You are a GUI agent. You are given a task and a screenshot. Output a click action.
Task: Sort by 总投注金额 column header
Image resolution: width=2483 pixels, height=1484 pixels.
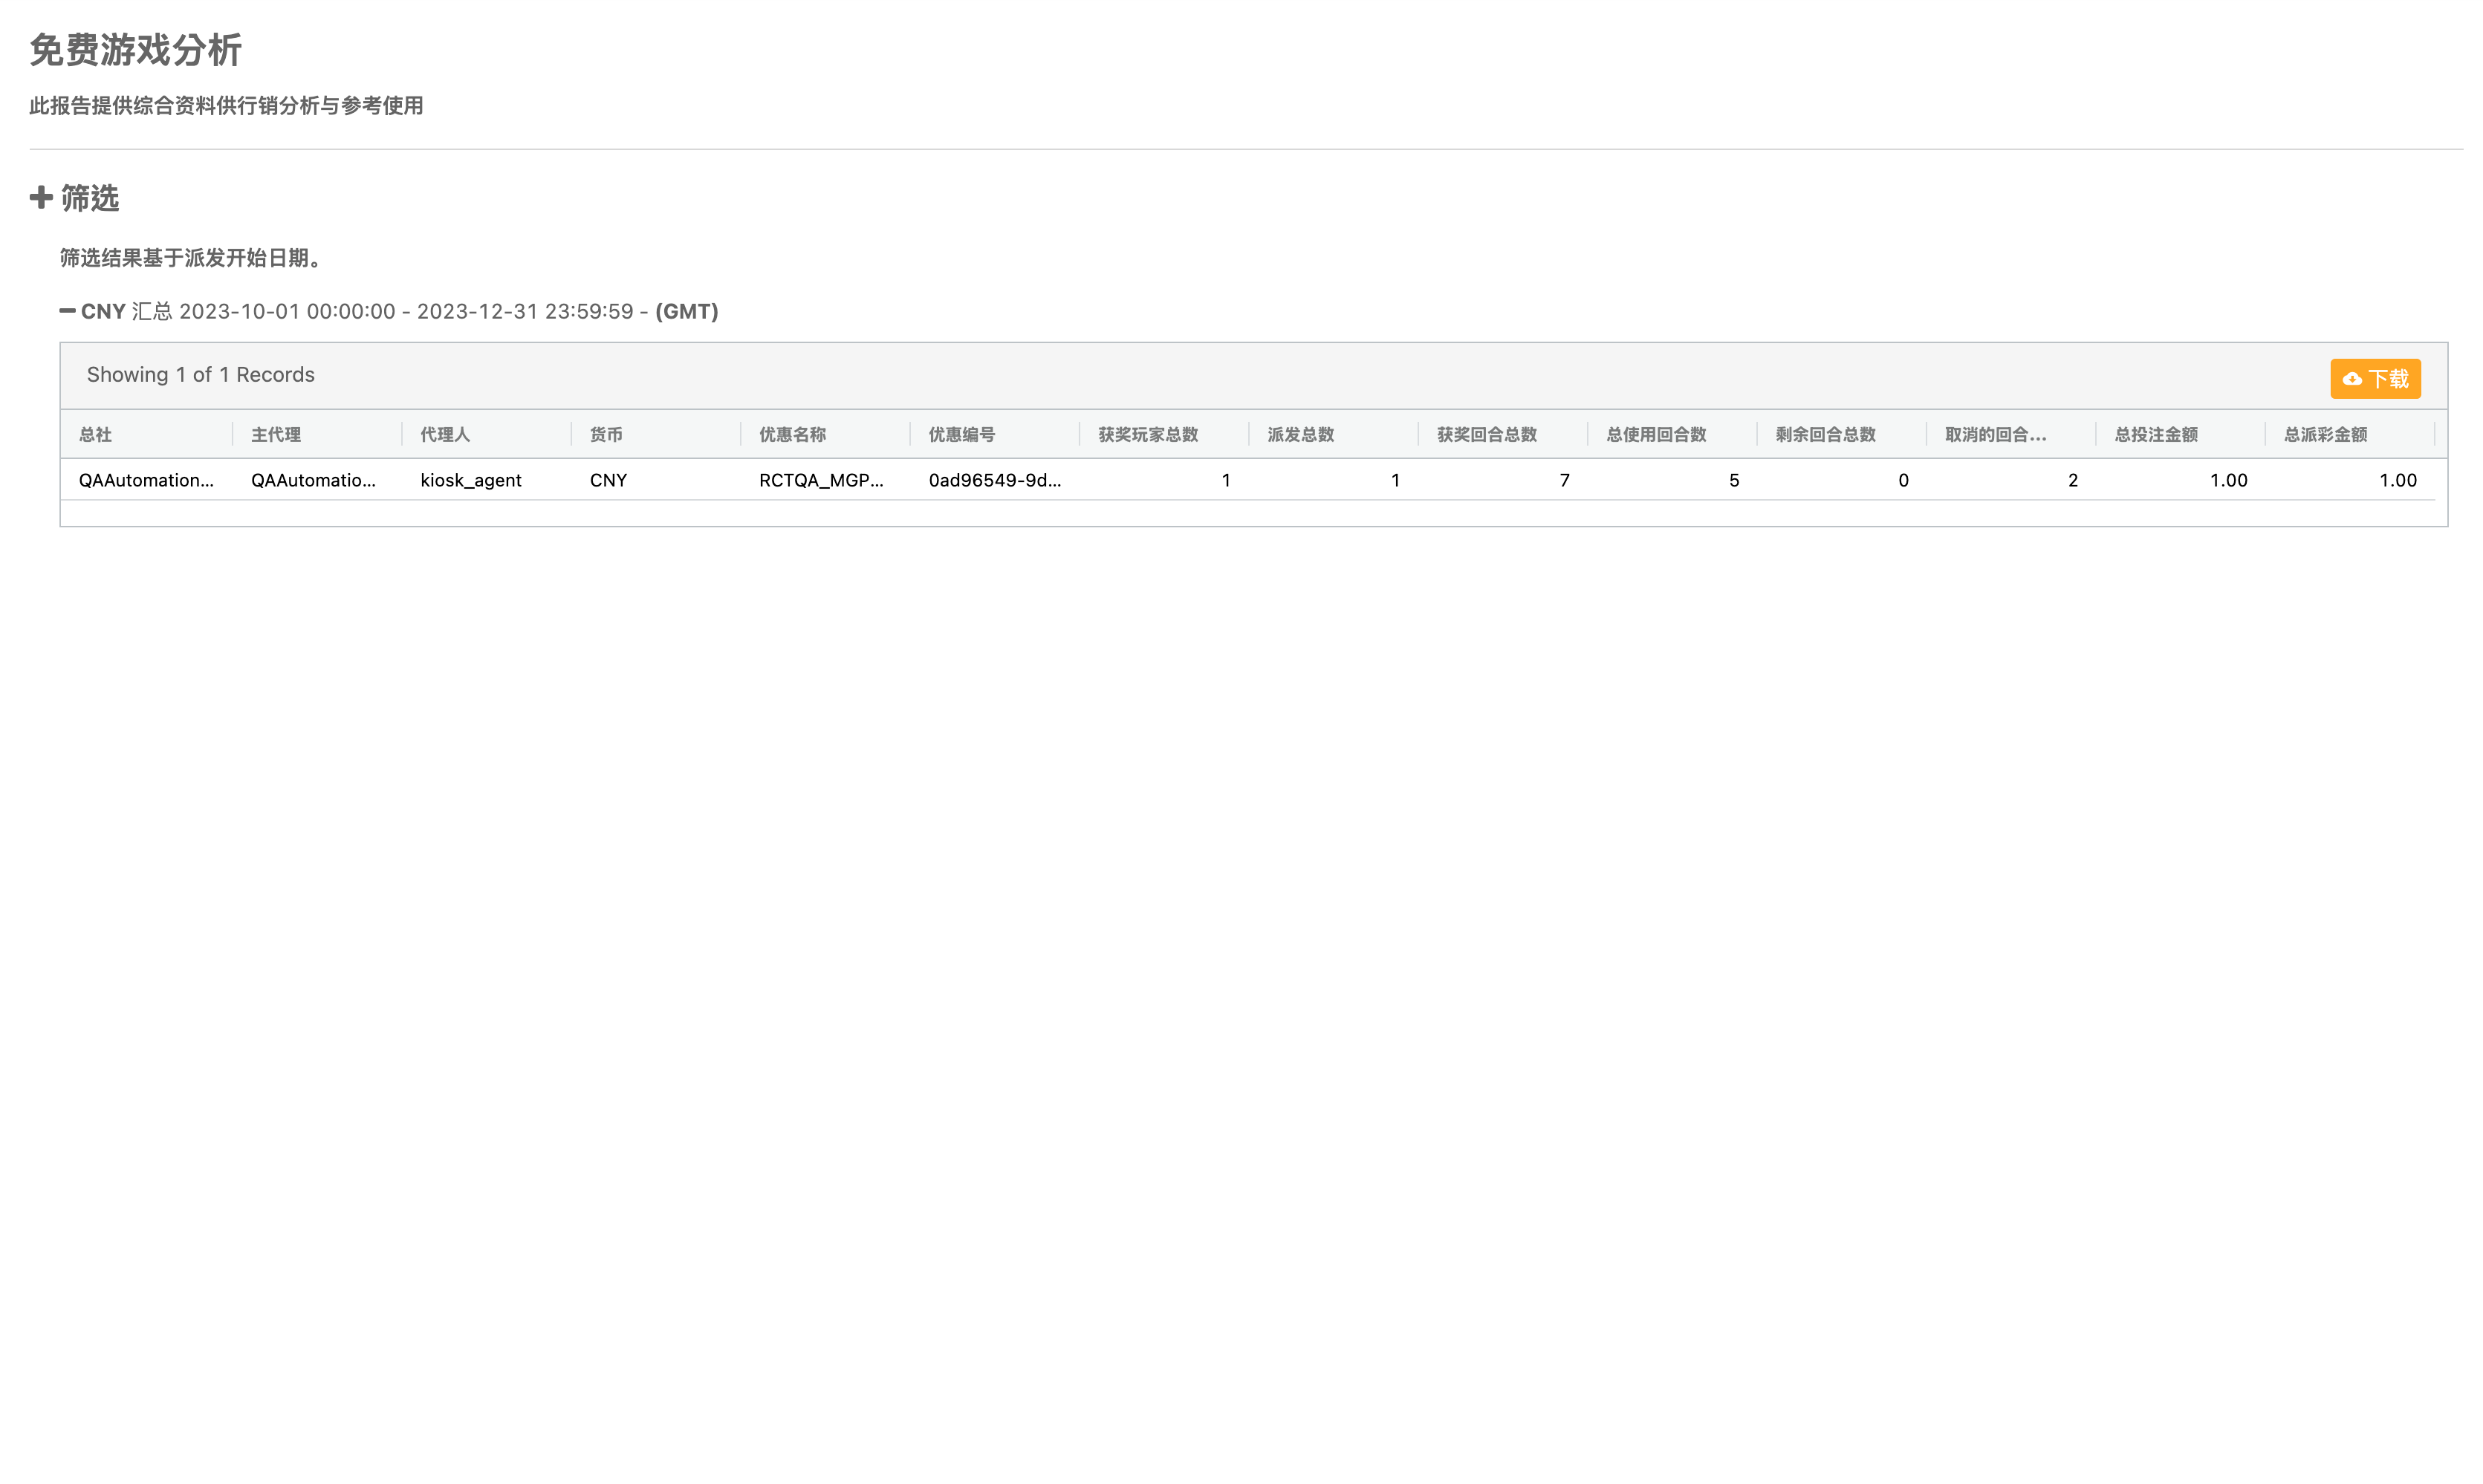[2156, 435]
